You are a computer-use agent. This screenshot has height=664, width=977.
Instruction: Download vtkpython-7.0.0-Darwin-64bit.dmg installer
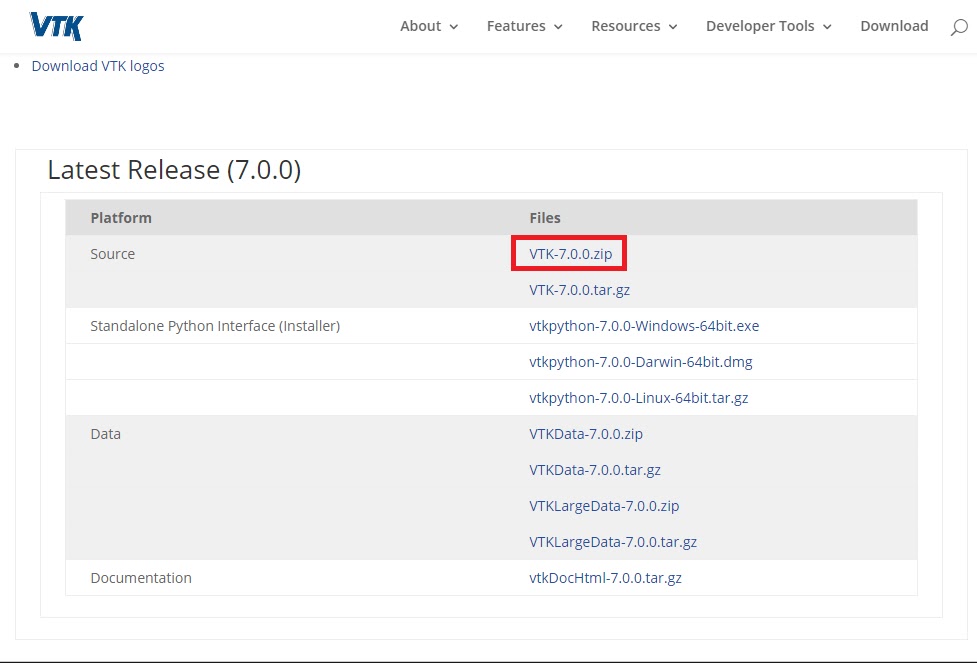[x=641, y=363]
